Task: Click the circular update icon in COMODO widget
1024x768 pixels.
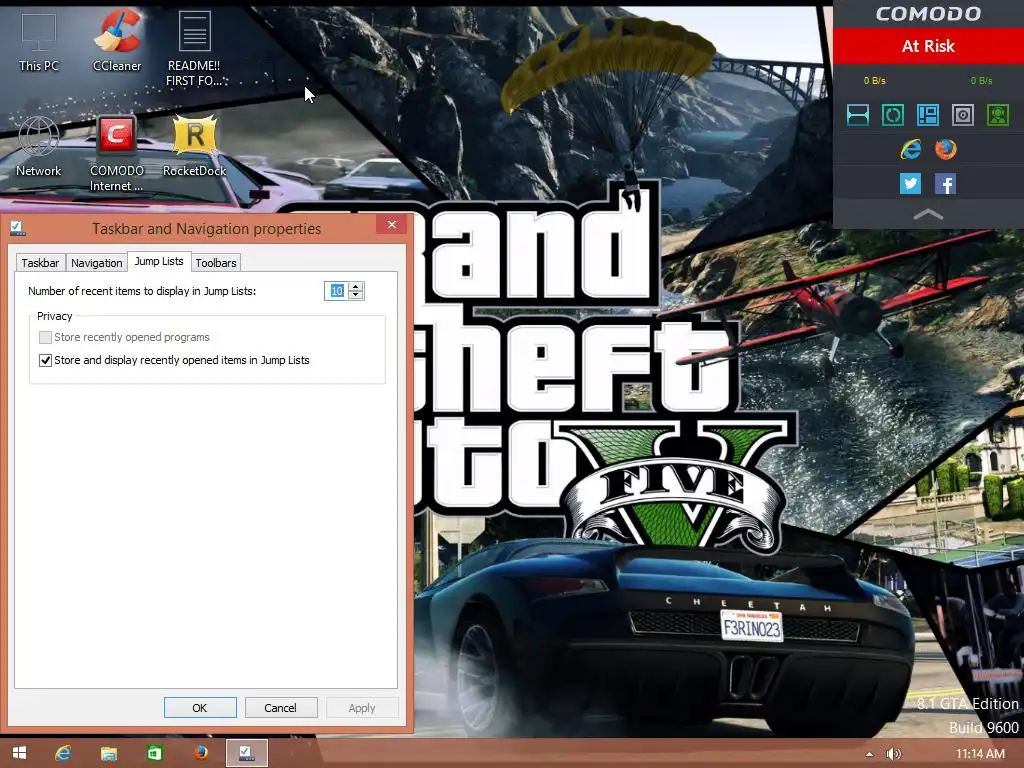Action: pyautogui.click(x=893, y=115)
